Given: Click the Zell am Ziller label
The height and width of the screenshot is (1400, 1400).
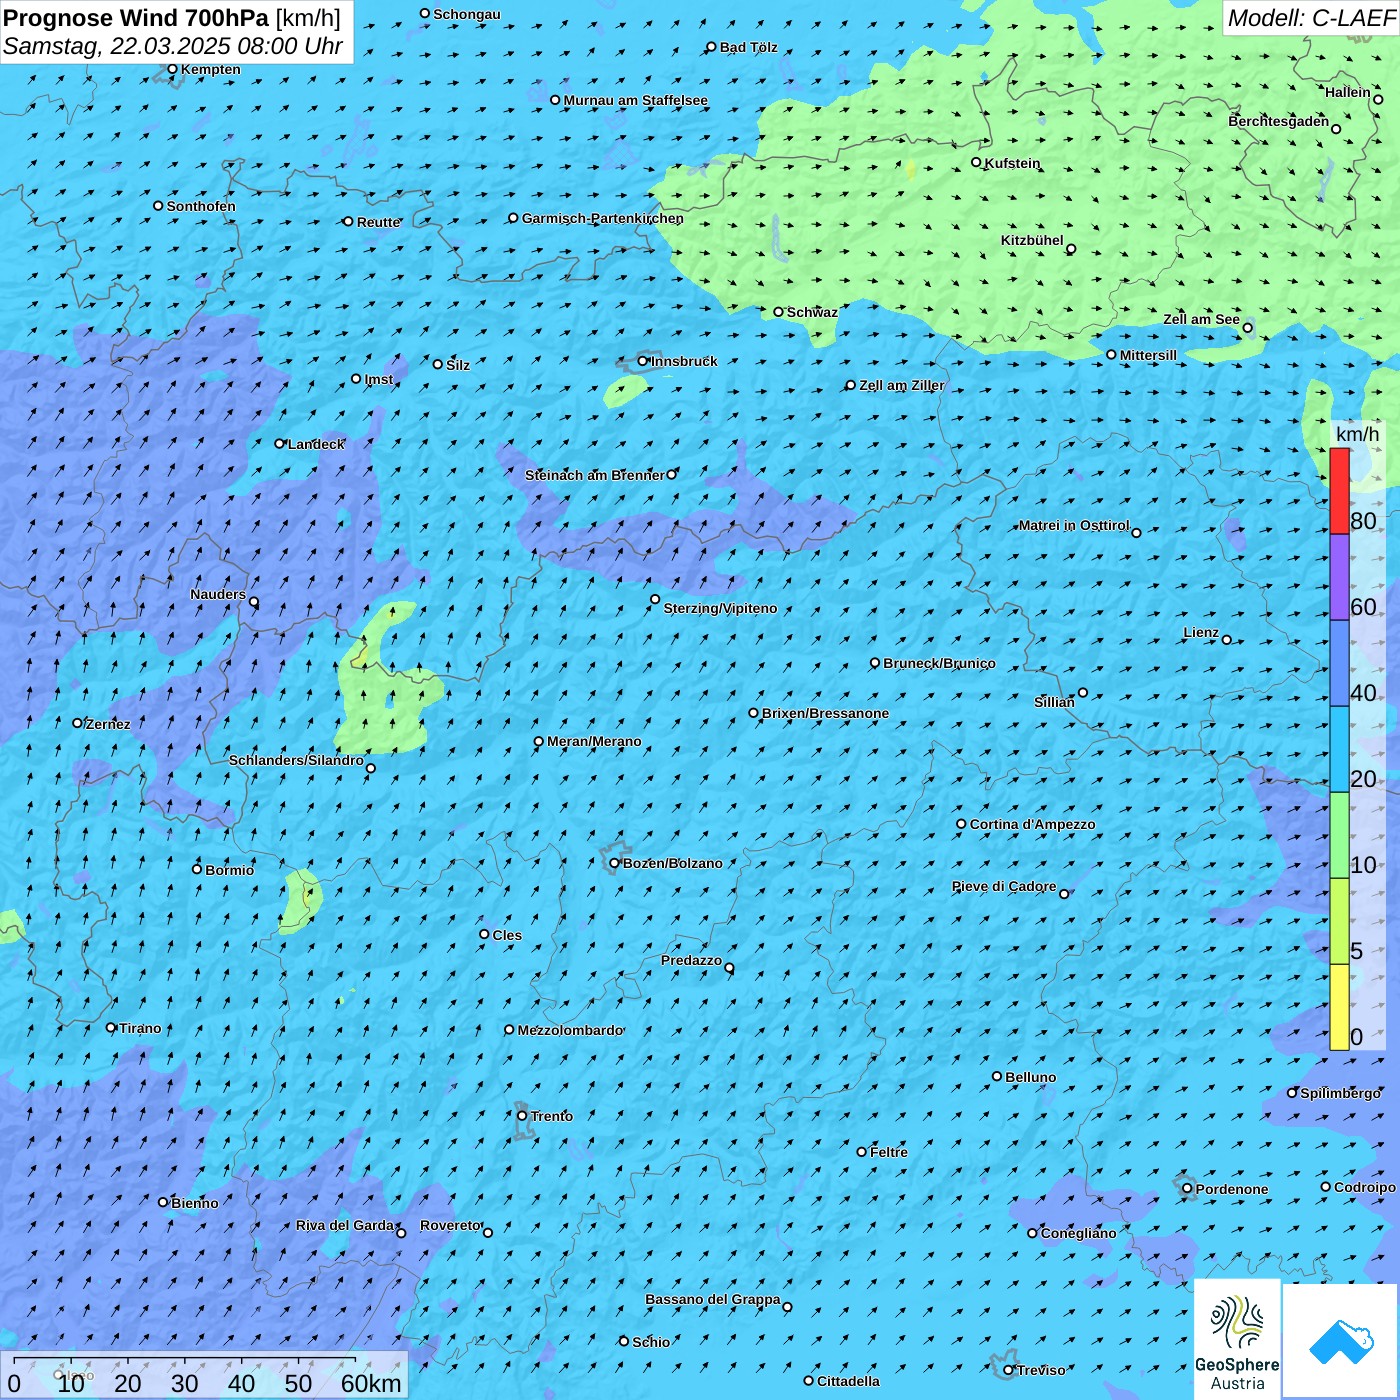Looking at the screenshot, I should coord(902,385).
